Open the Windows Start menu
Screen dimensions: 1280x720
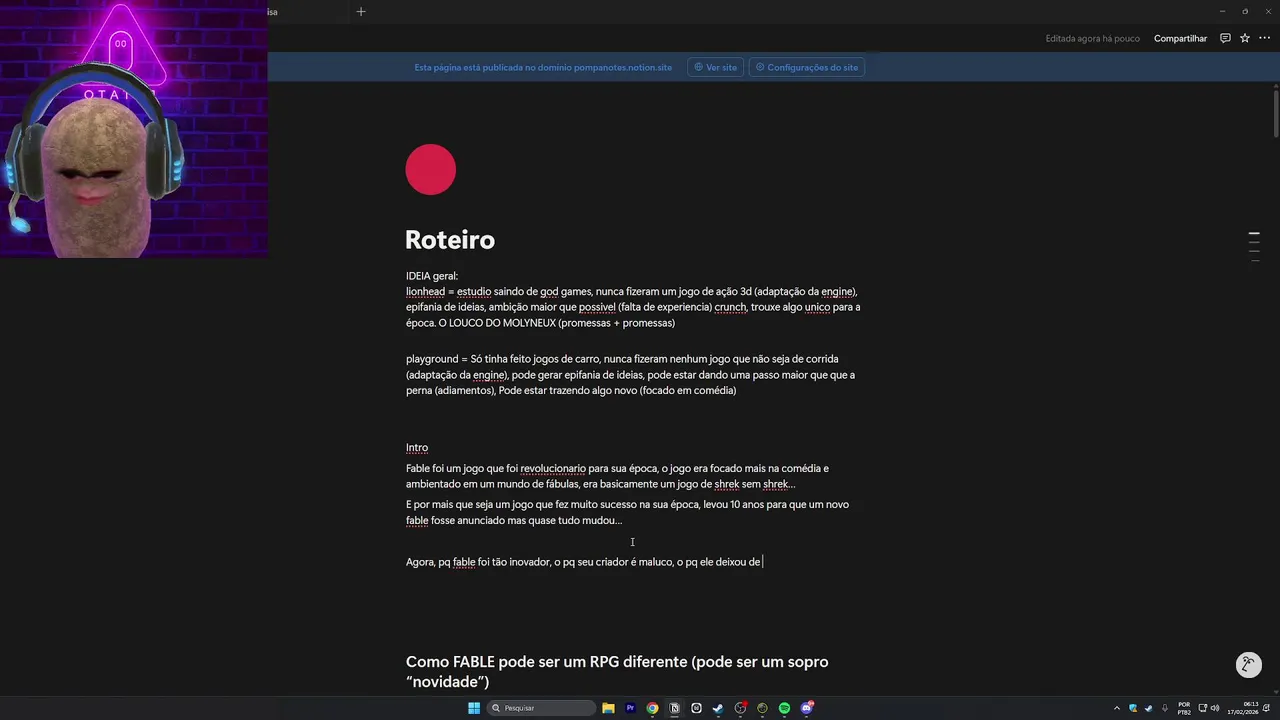[474, 708]
